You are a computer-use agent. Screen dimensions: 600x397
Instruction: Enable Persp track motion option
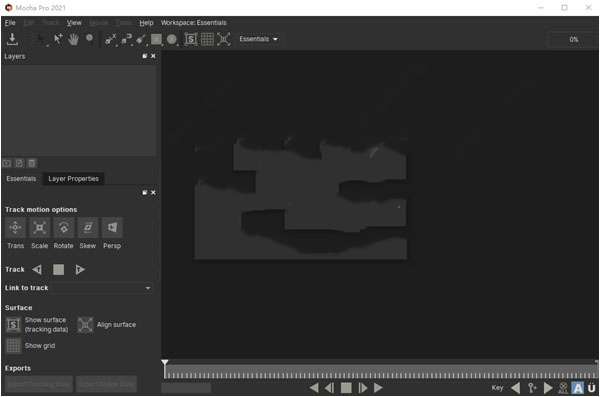[x=112, y=228]
